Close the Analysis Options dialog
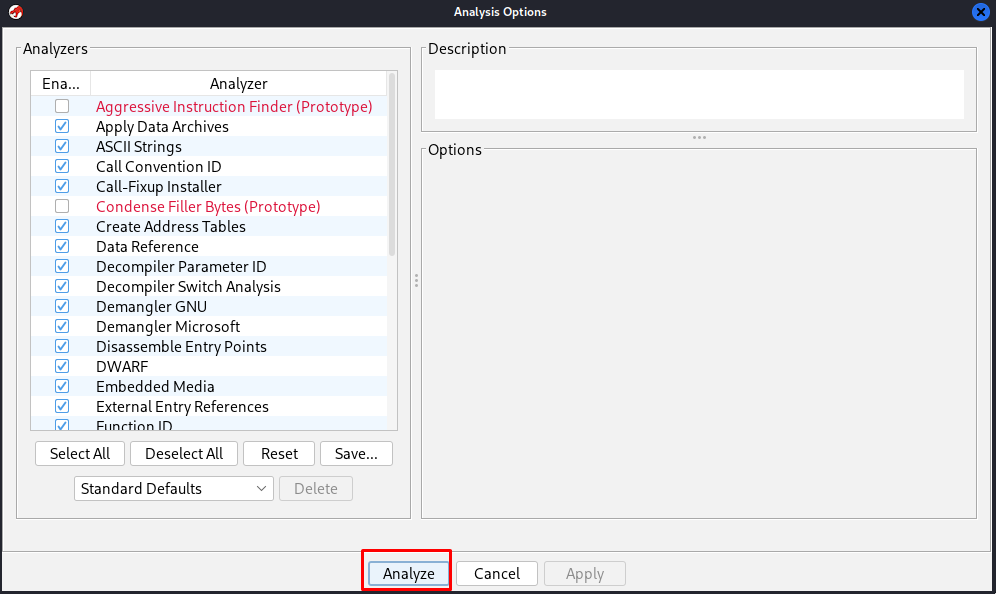The height and width of the screenshot is (594, 996). 981,12
